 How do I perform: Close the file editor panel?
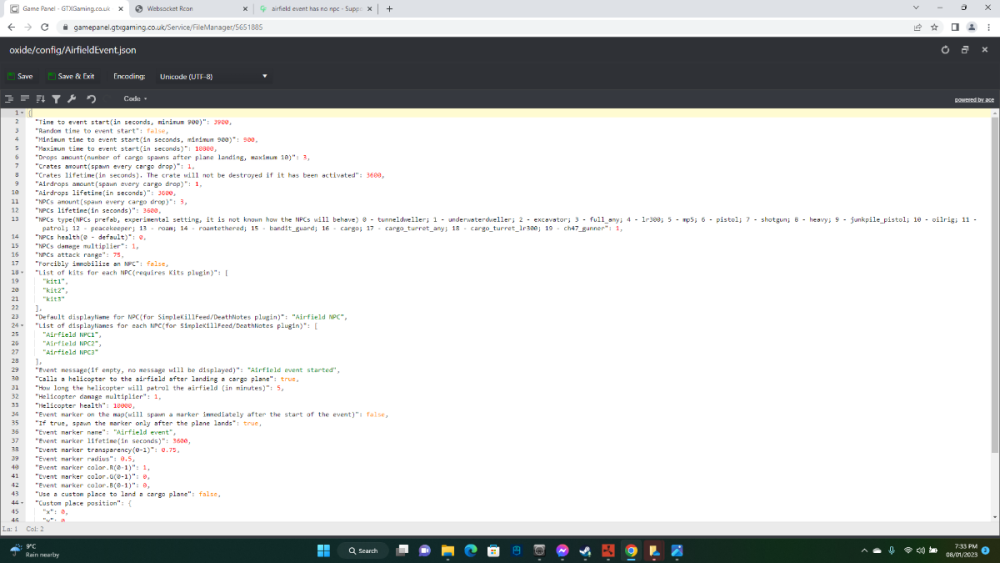[985, 50]
